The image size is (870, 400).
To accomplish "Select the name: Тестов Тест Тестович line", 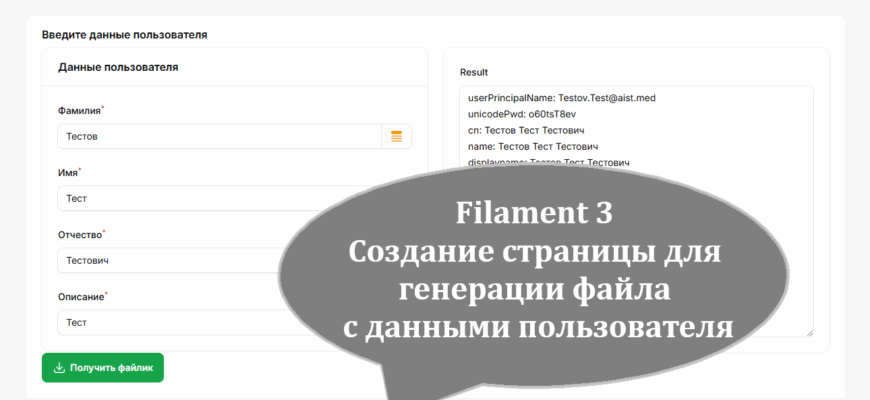I will (x=533, y=146).
